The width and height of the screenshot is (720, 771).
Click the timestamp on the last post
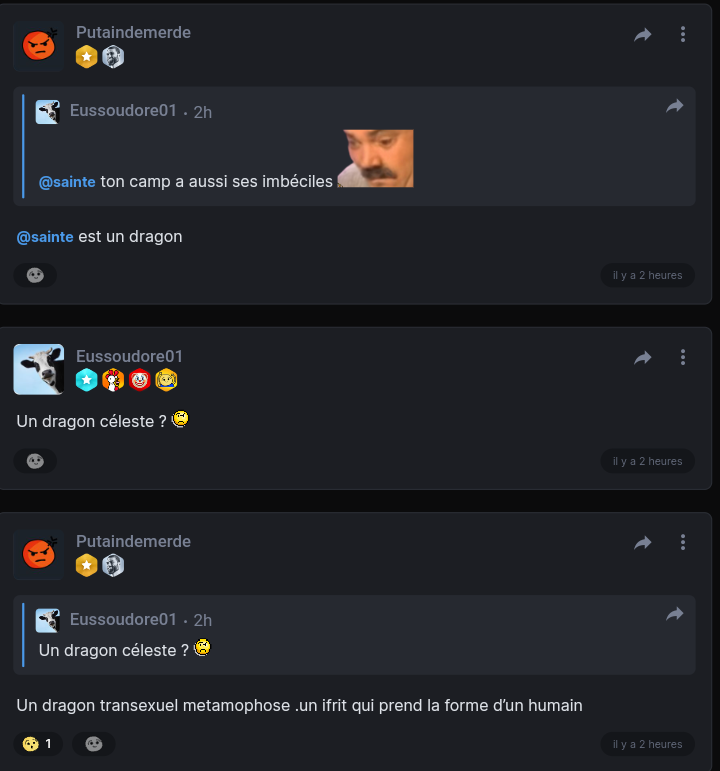pos(647,744)
